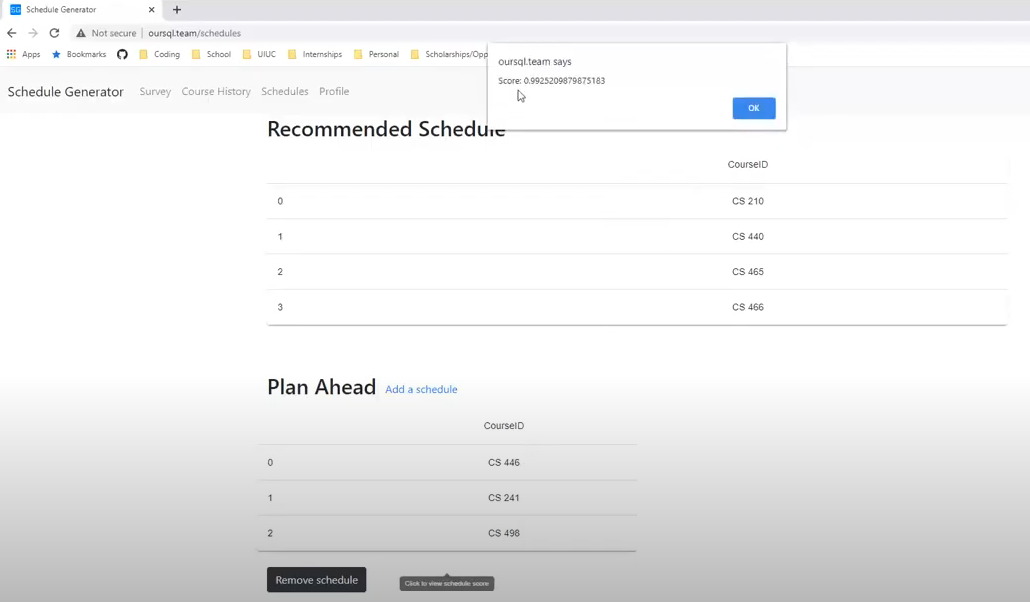1030x602 pixels.
Task: Open a new browser tab
Action: [x=176, y=10]
